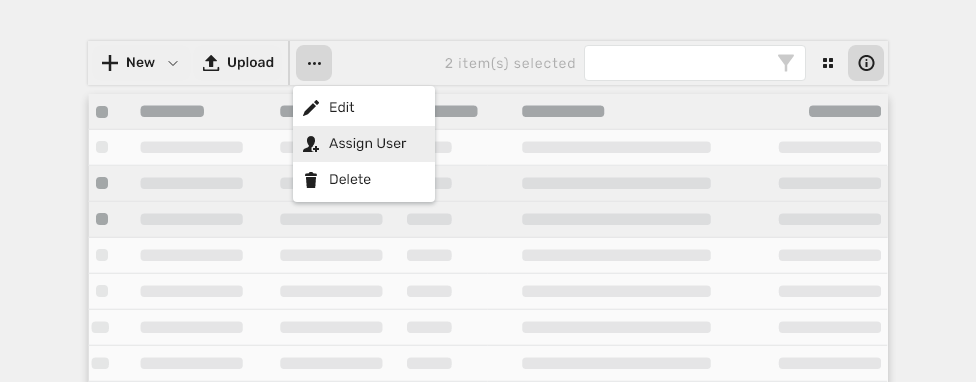Click the upload arrow icon

[211, 63]
